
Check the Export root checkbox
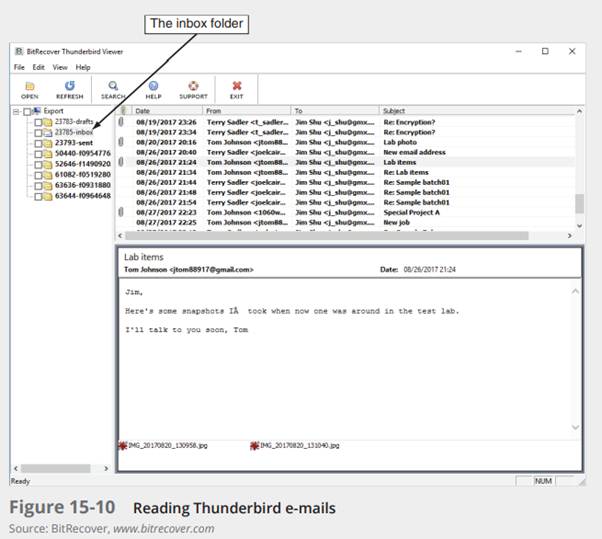point(27,112)
